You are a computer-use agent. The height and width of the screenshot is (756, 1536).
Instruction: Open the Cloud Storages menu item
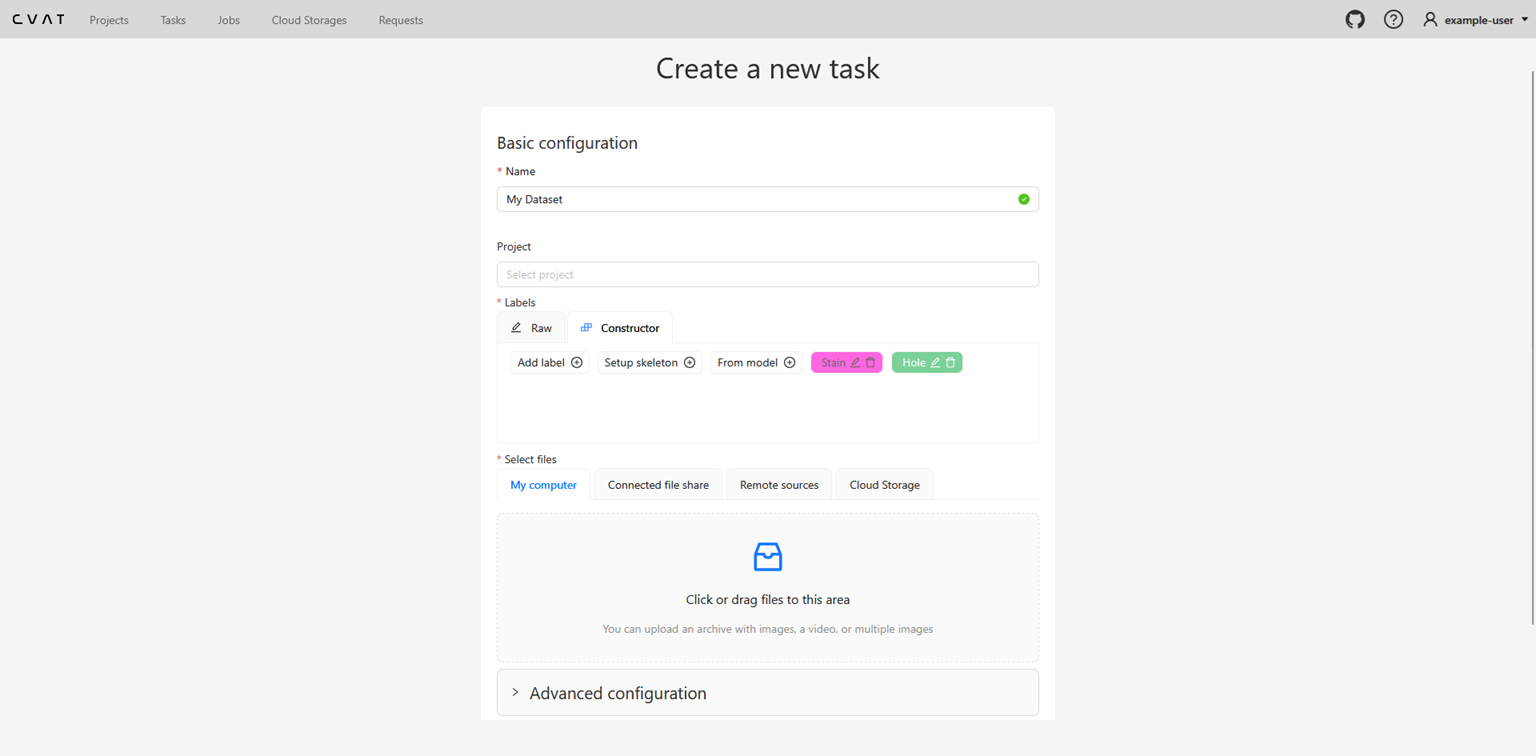coord(309,20)
